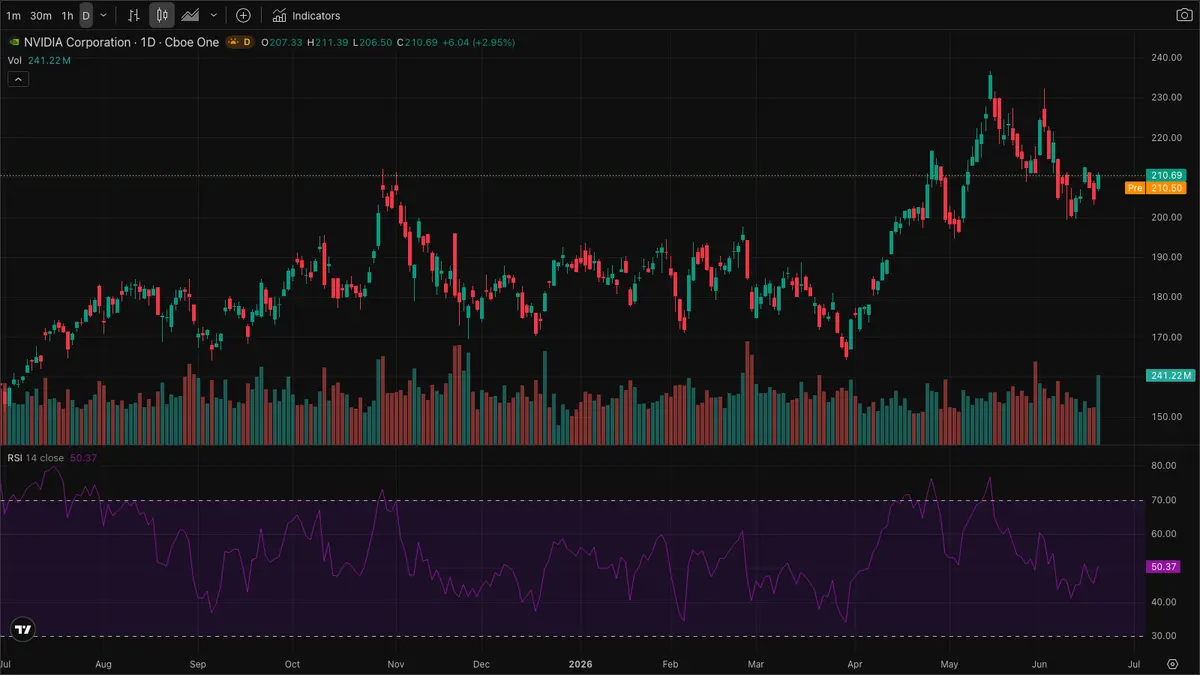The image size is (1200, 675).
Task: Click the Nov label on time axis
Action: (394, 663)
